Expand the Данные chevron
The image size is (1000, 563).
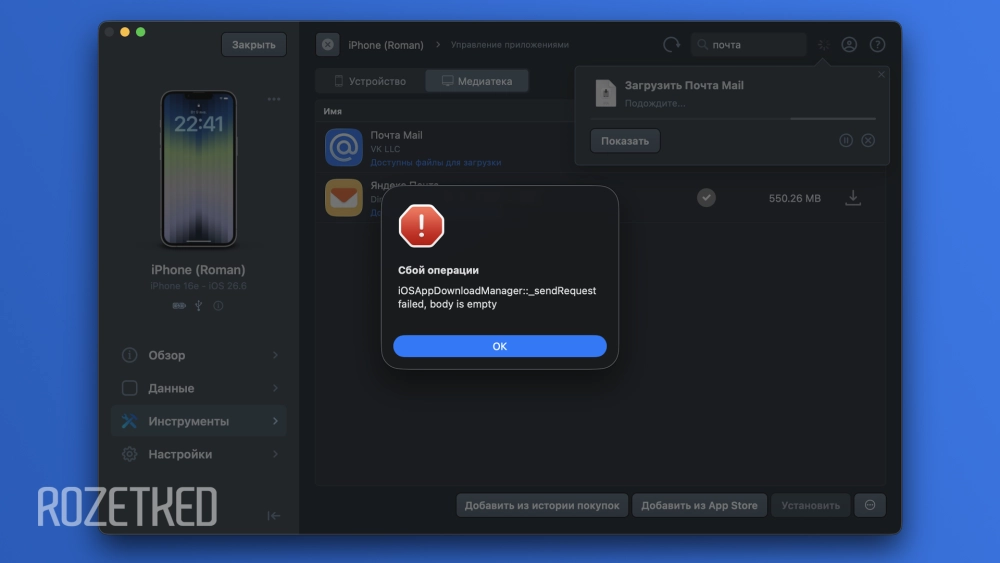[x=276, y=388]
